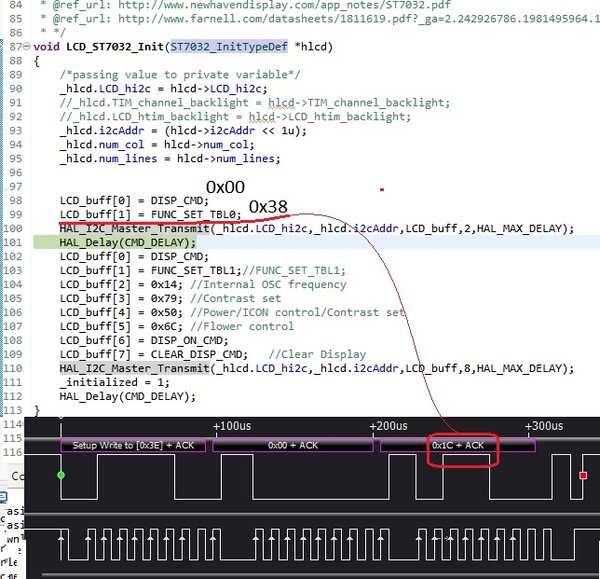Click the green start marker on waveform
This screenshot has width=600, height=579.
(61, 475)
